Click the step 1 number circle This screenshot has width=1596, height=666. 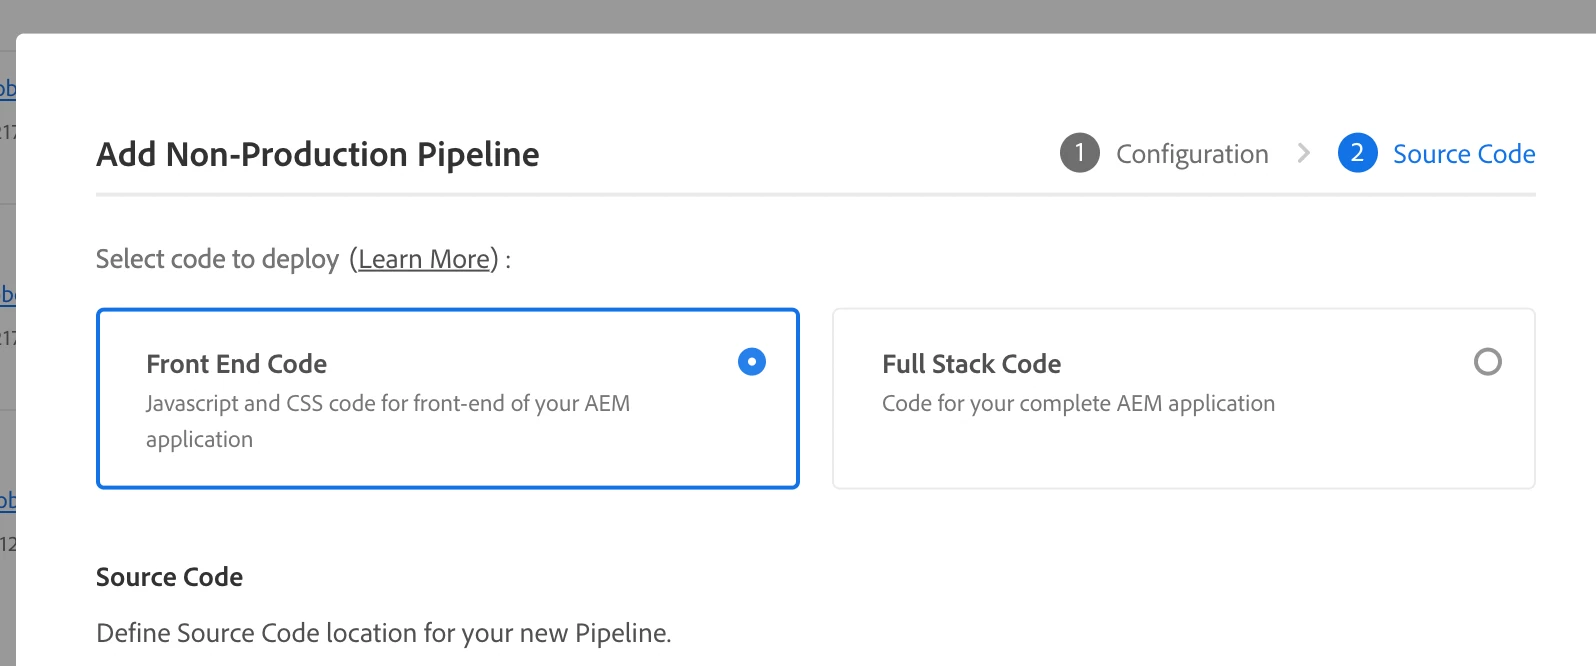click(1079, 153)
